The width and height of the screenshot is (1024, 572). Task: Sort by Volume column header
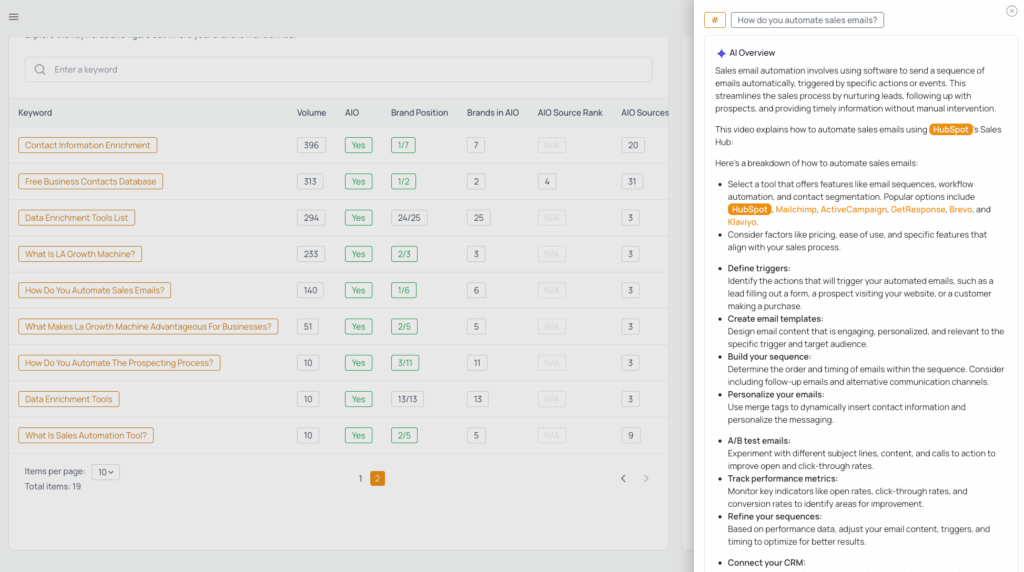pos(312,113)
